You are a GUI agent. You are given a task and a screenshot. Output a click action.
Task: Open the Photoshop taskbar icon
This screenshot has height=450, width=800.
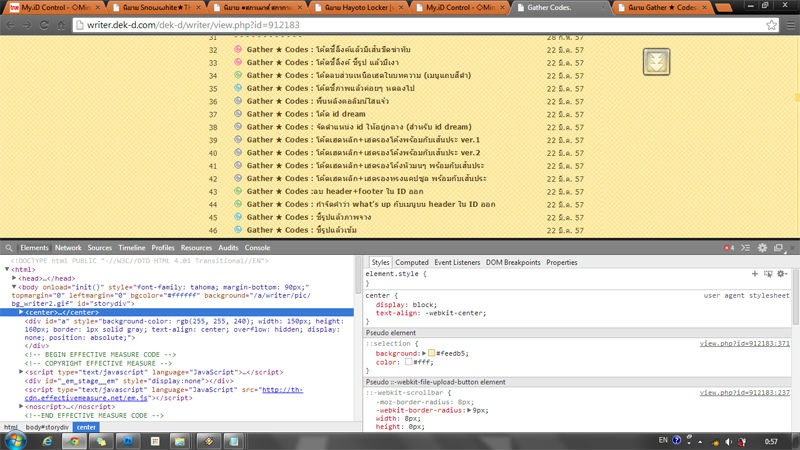click(x=128, y=441)
